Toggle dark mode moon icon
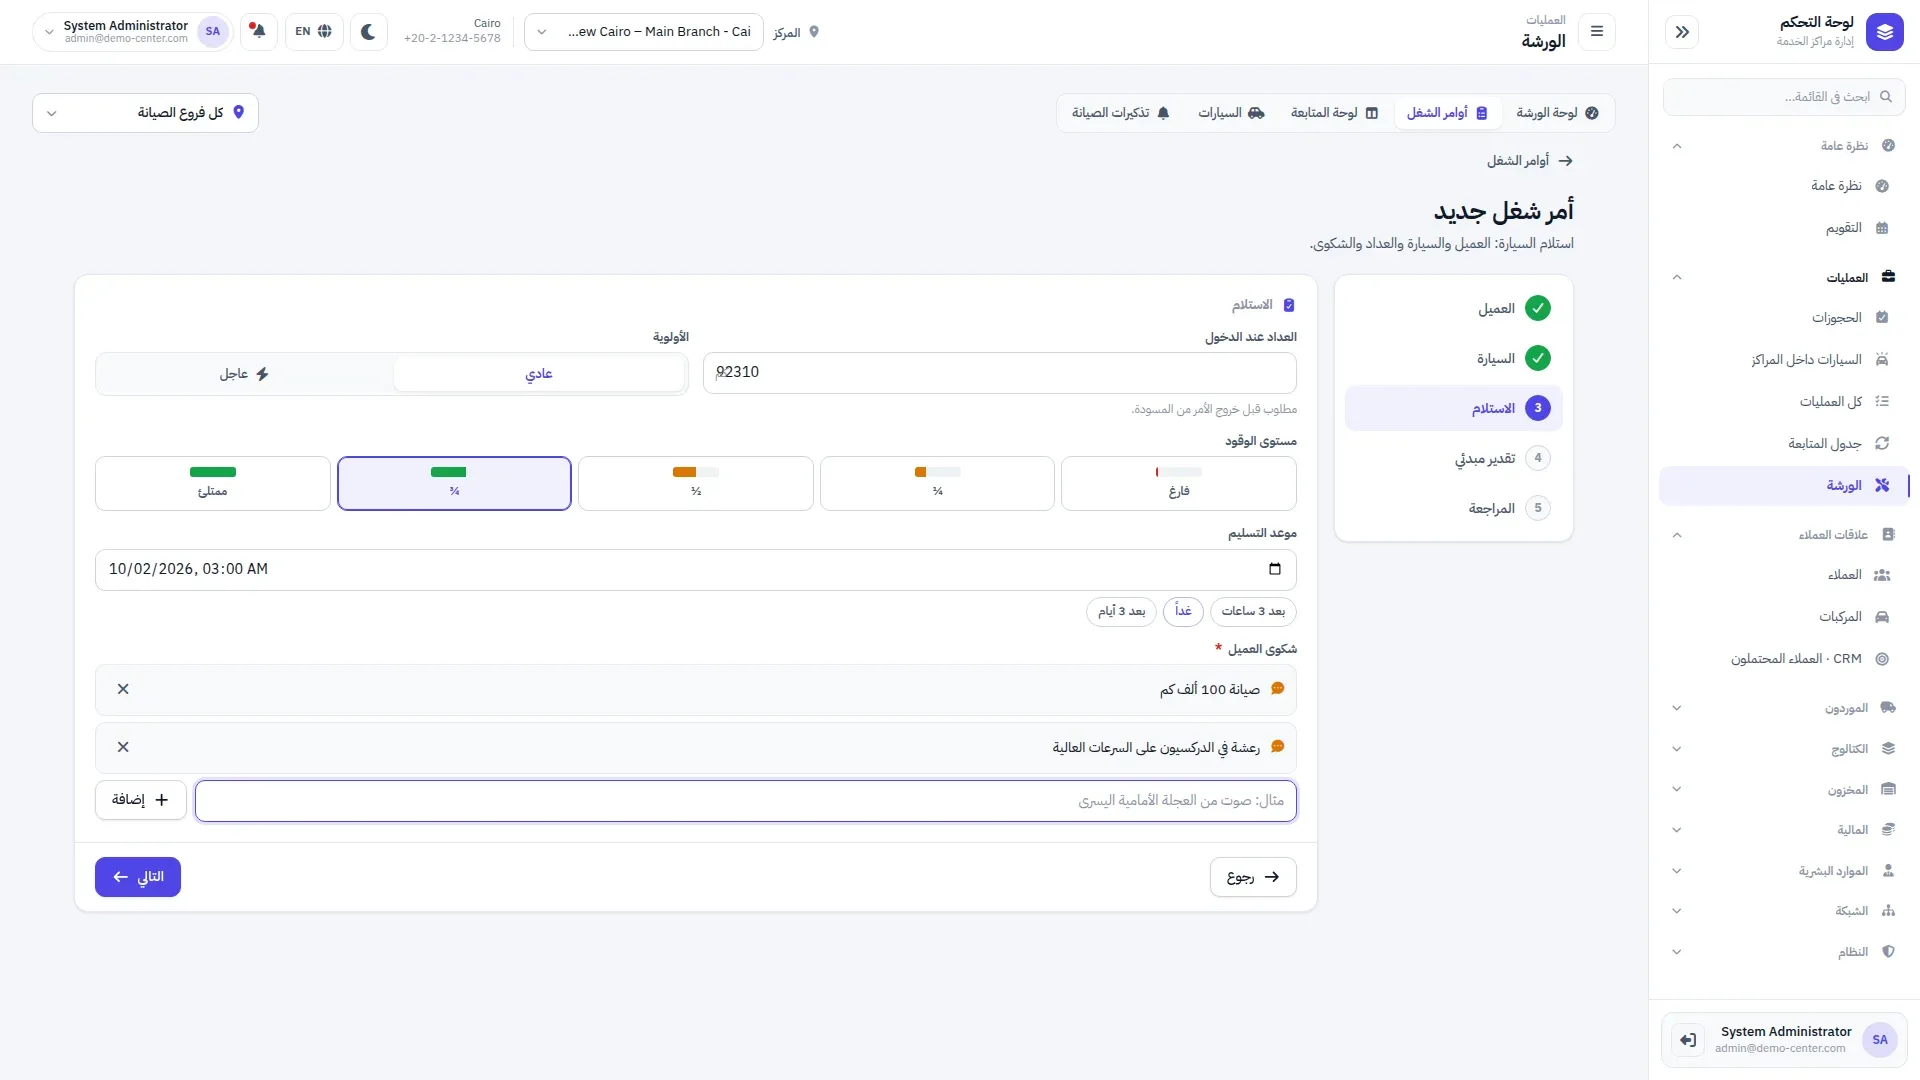 click(x=368, y=32)
